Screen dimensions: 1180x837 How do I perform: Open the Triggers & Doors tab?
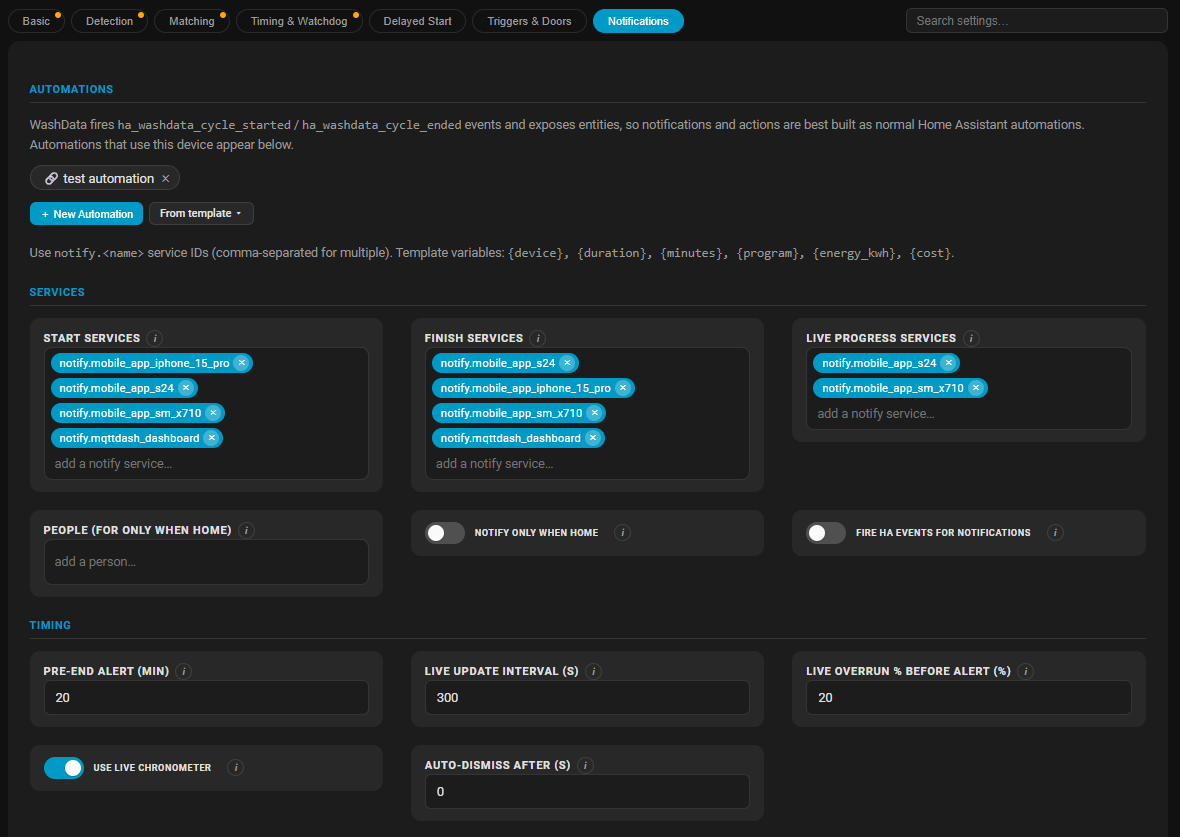click(529, 21)
